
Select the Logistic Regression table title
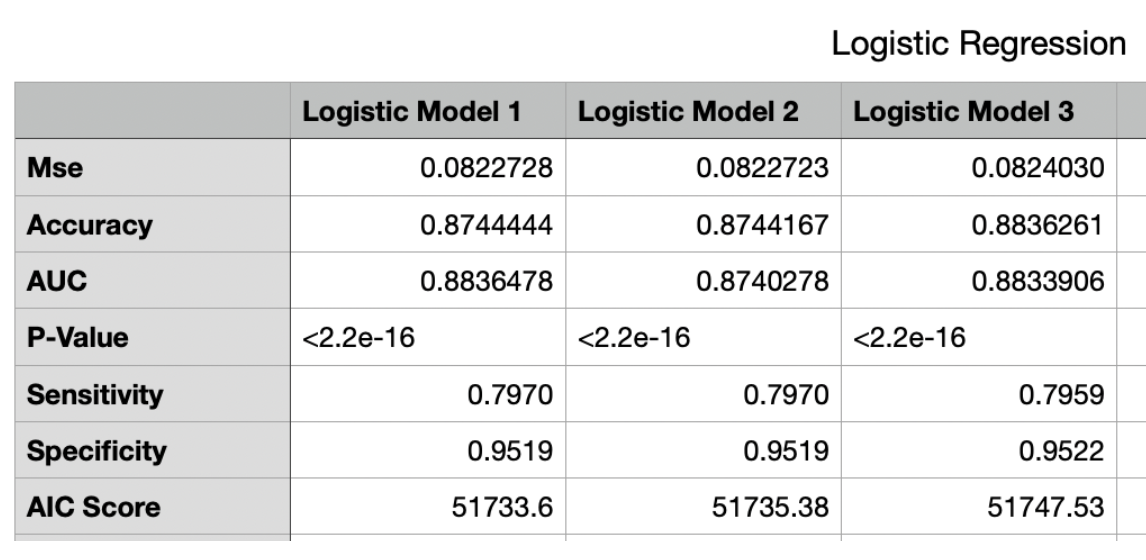(979, 43)
